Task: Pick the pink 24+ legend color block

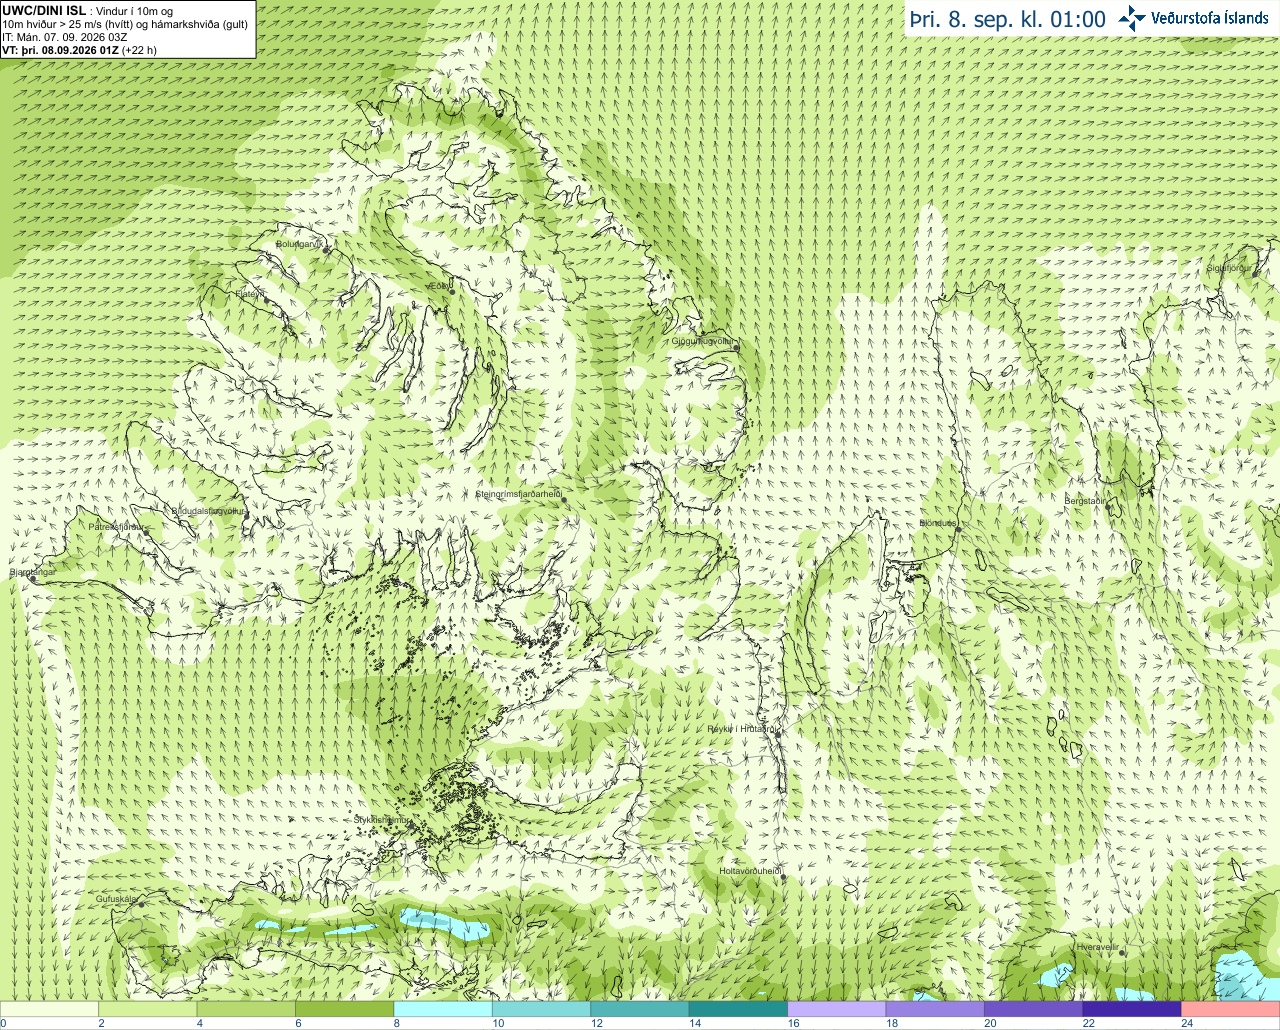Action: pos(1230,1009)
